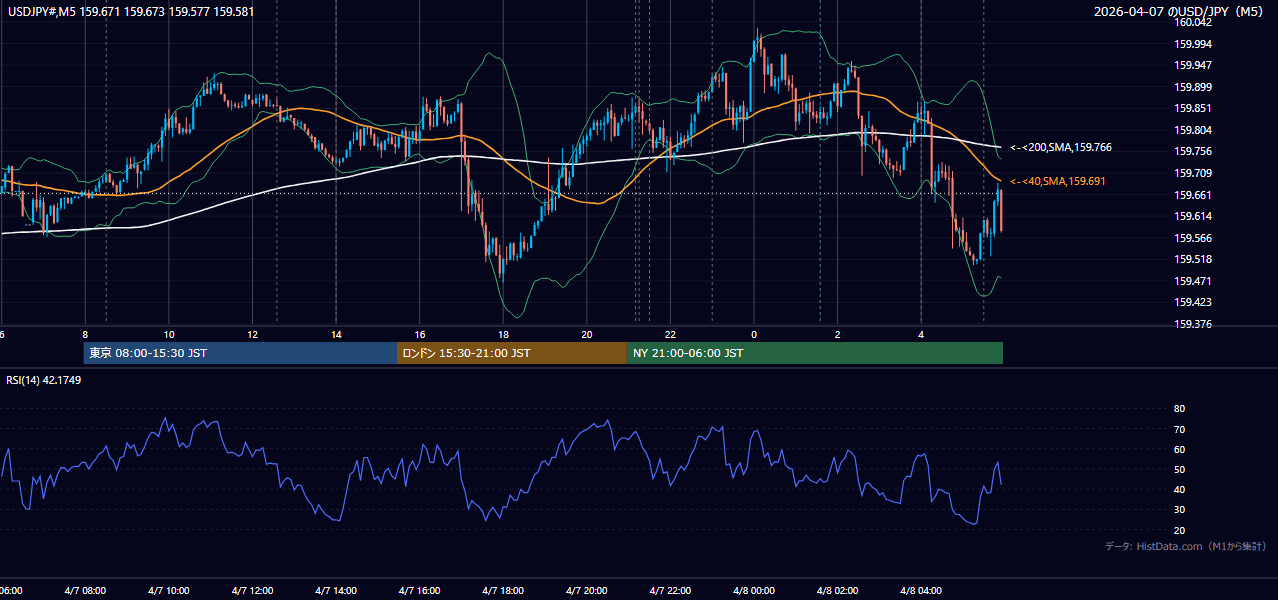Select the NY 21:00-06:00 JST session bar
This screenshot has width=1278, height=600.
tap(815, 353)
